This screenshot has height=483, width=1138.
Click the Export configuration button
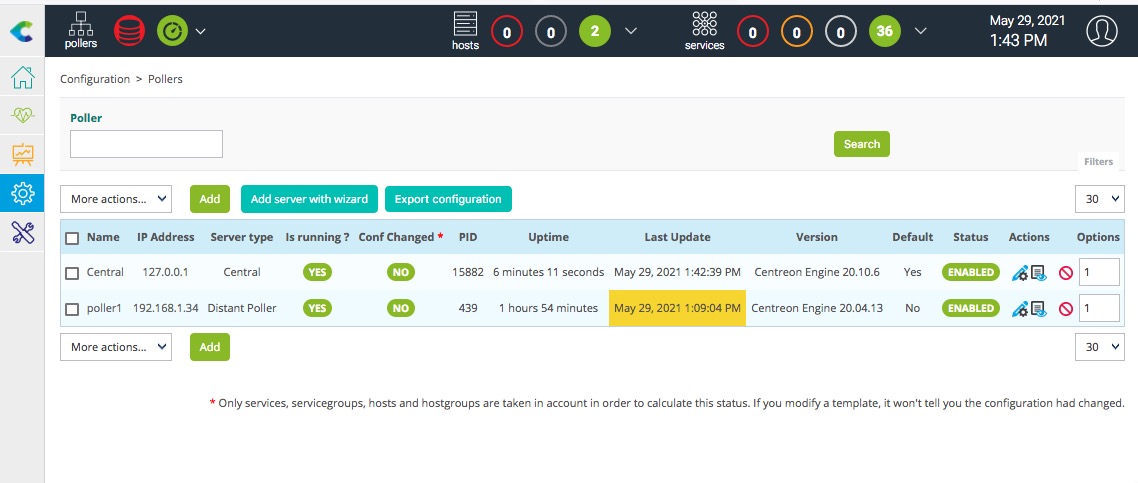[x=448, y=199]
